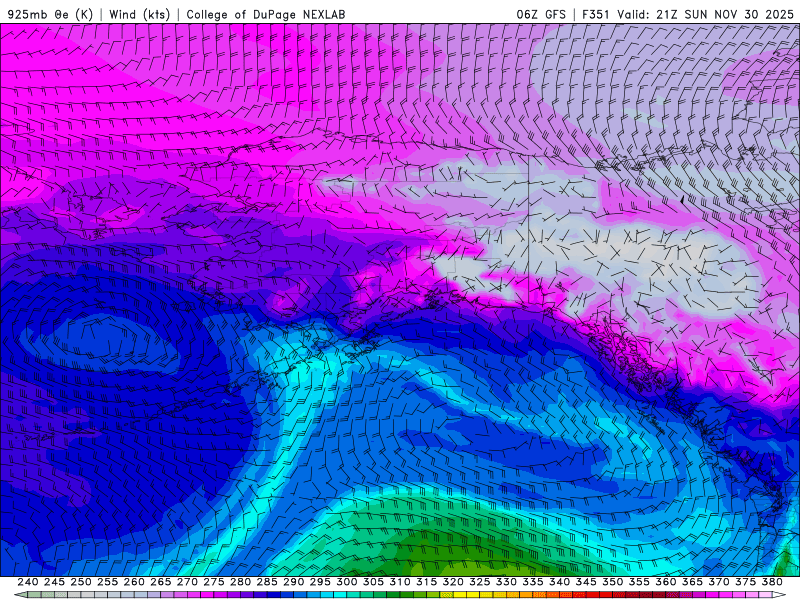Click the 250 colorbar value
This screenshot has width=800, height=600.
[81, 582]
